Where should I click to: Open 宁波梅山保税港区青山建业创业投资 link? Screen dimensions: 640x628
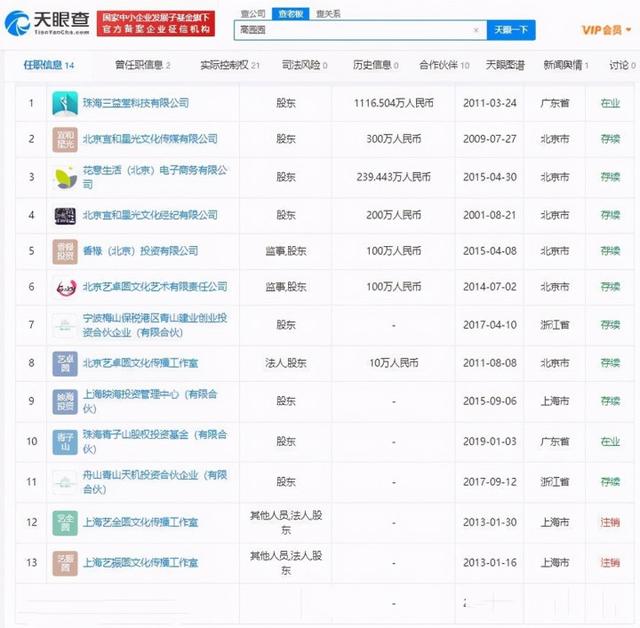tap(155, 325)
